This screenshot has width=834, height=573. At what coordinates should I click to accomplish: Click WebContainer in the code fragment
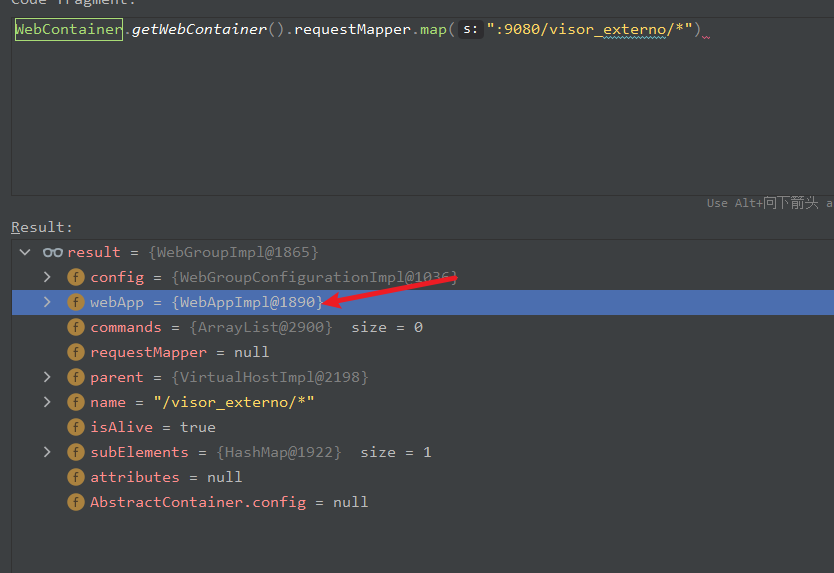[69, 29]
